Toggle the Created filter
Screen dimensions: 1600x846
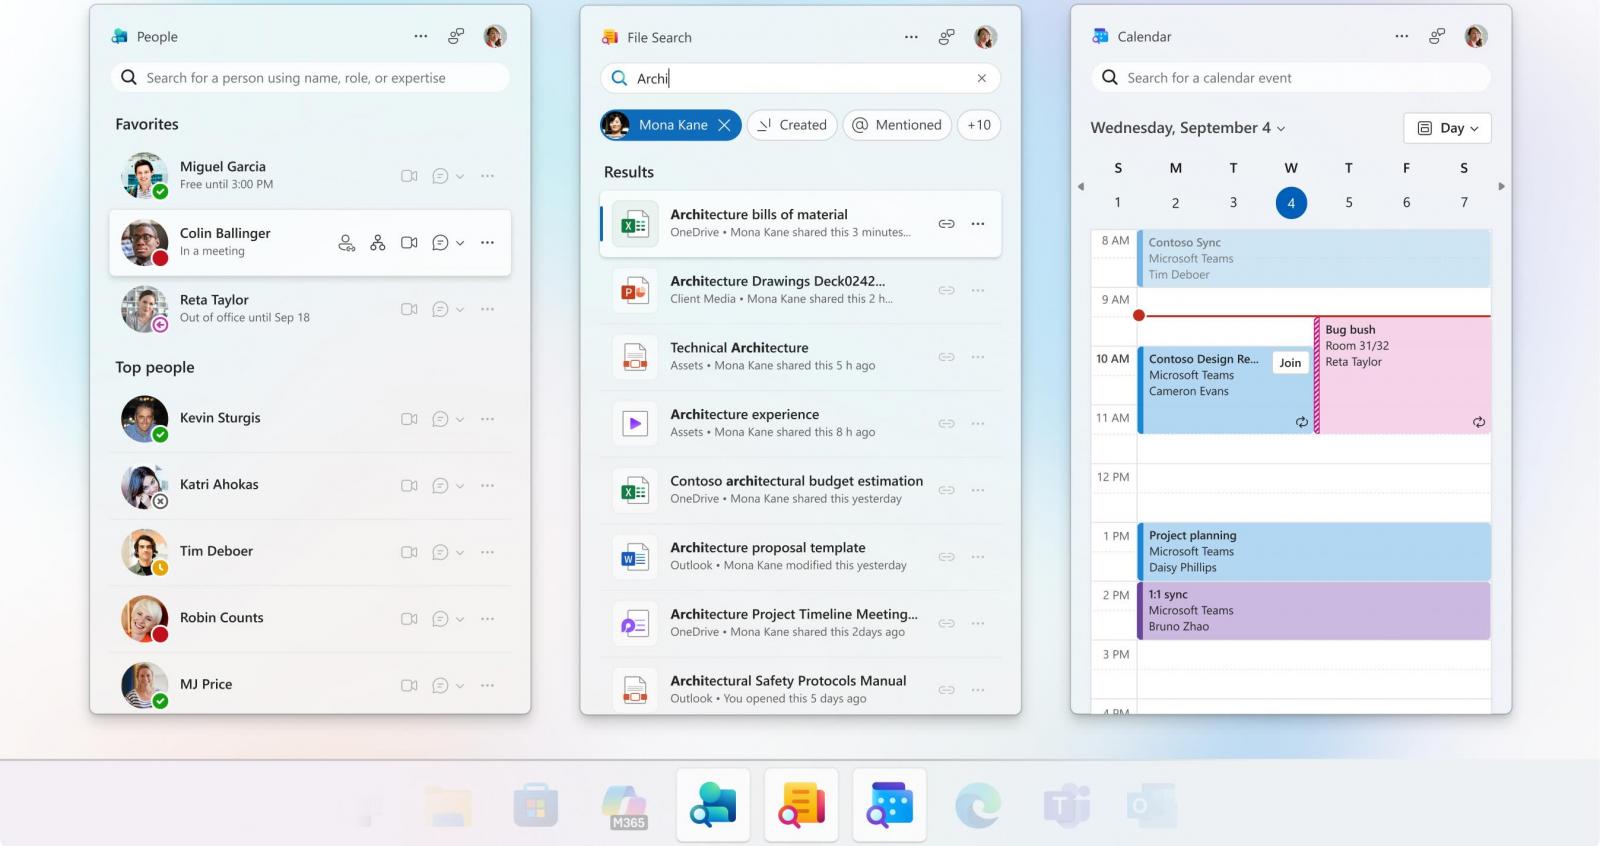click(x=791, y=125)
